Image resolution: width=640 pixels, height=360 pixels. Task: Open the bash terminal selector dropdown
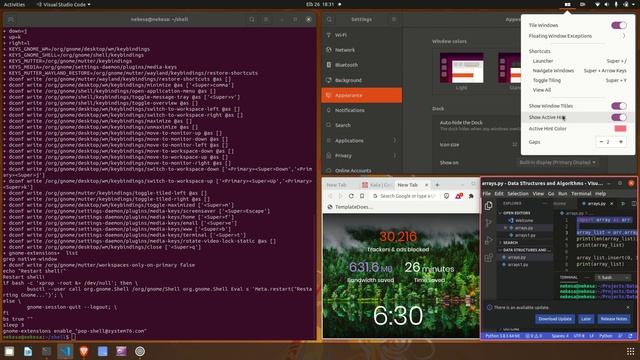613,278
